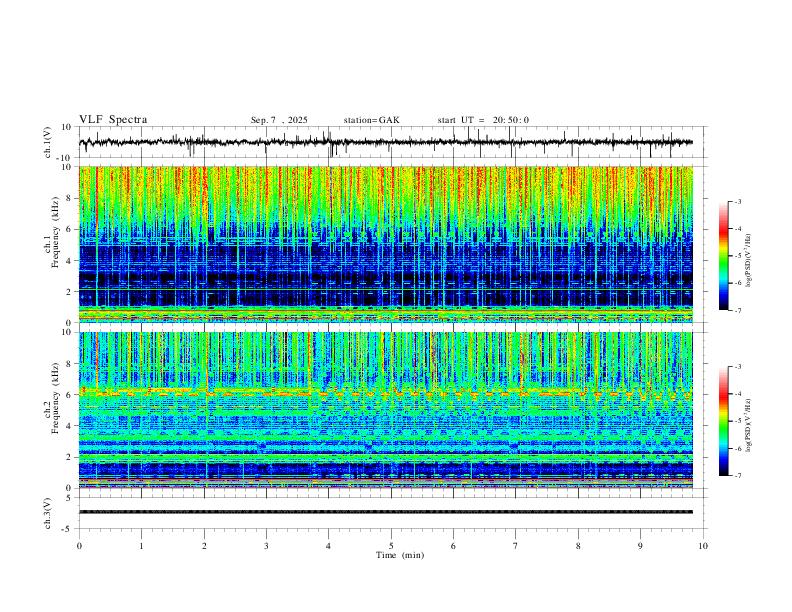
Task: Click the "-3" tick of upper colorbar
Action: [737, 201]
